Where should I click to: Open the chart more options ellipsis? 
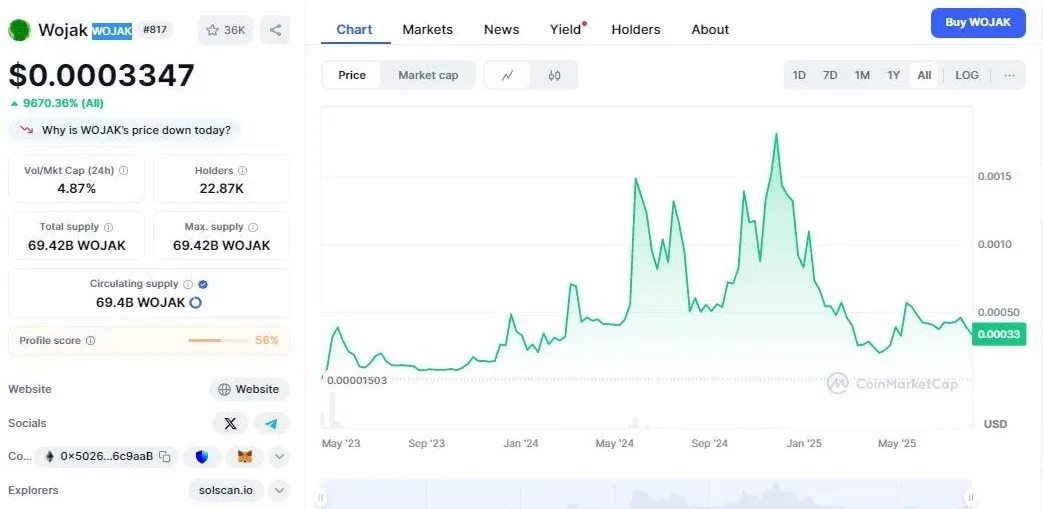point(1009,75)
